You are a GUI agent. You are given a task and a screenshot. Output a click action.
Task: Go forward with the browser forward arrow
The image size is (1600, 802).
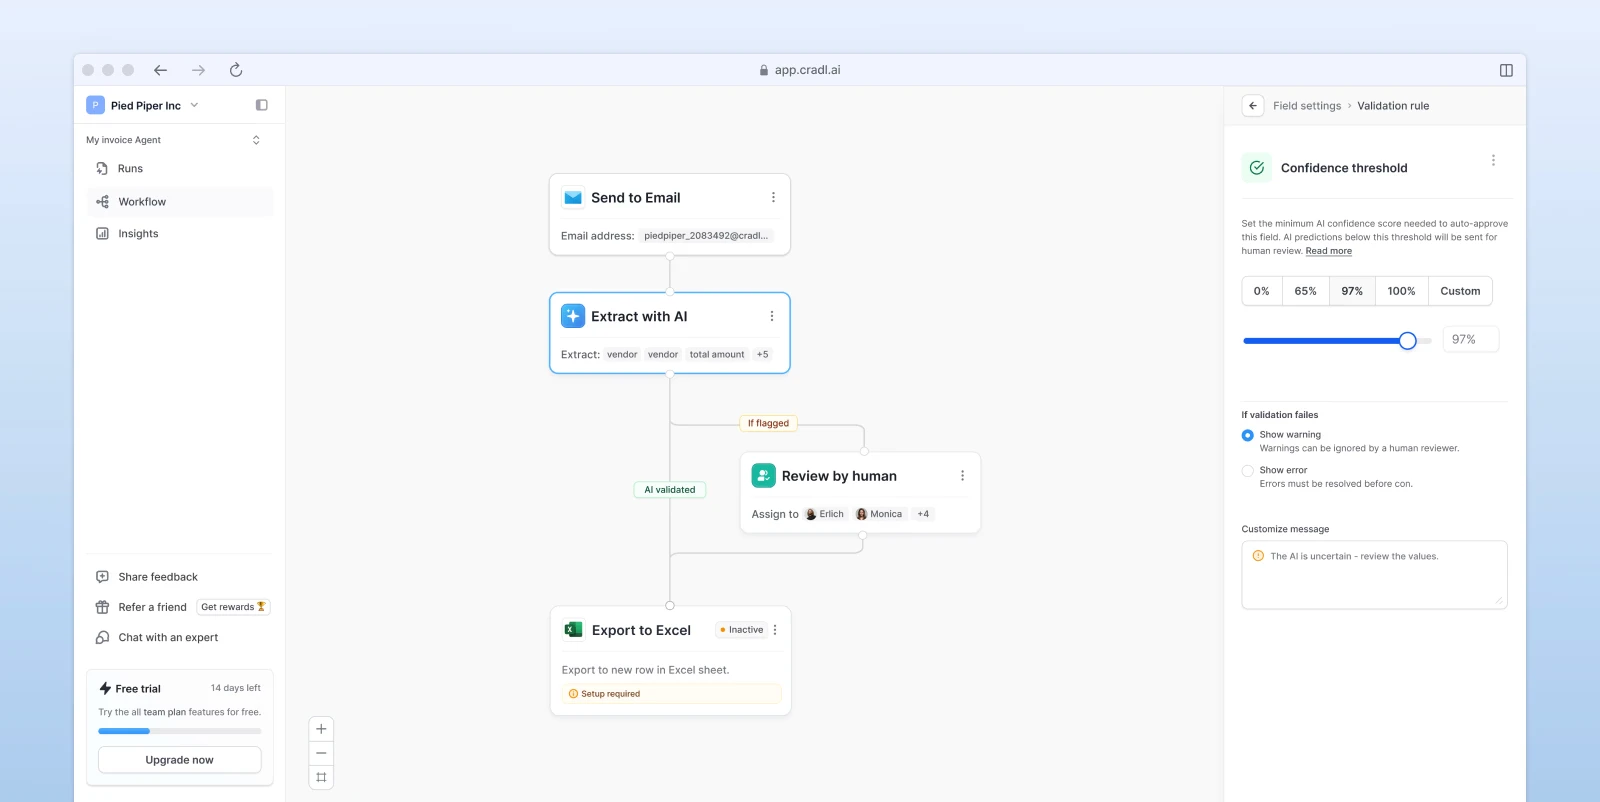coord(198,70)
